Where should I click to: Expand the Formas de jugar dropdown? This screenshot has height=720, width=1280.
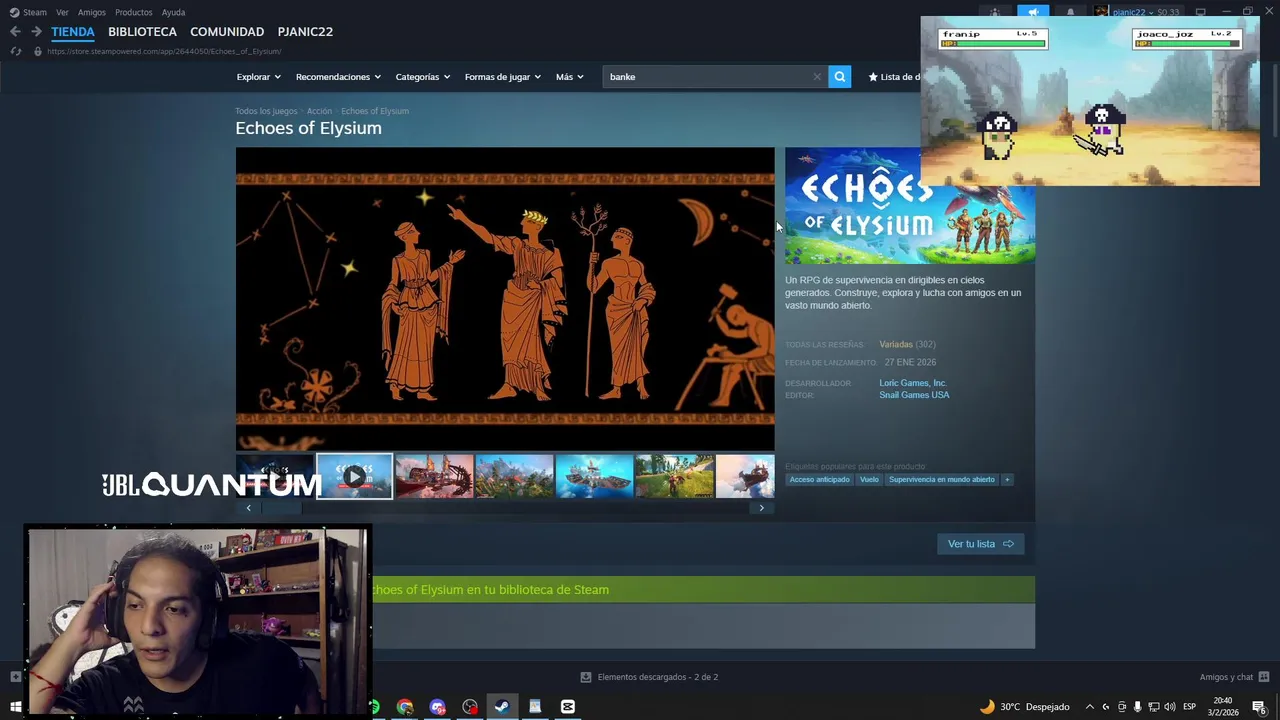[x=502, y=77]
